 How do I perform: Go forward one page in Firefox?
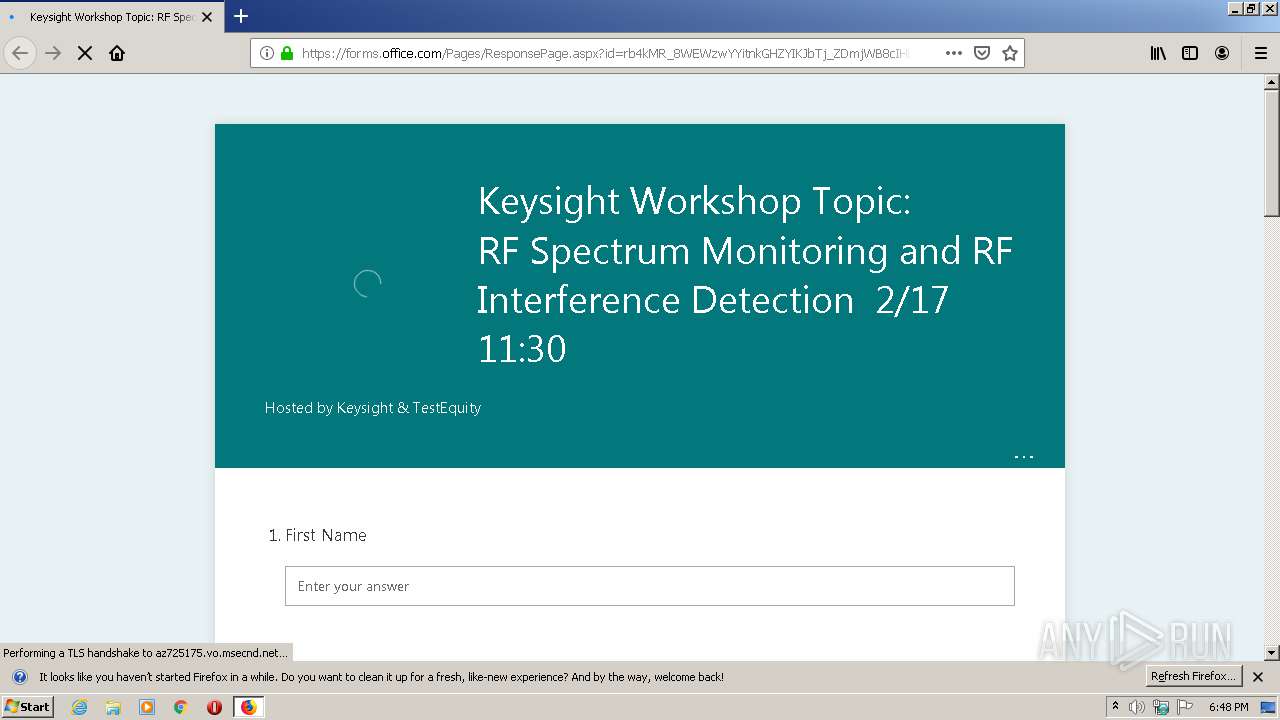(x=53, y=53)
